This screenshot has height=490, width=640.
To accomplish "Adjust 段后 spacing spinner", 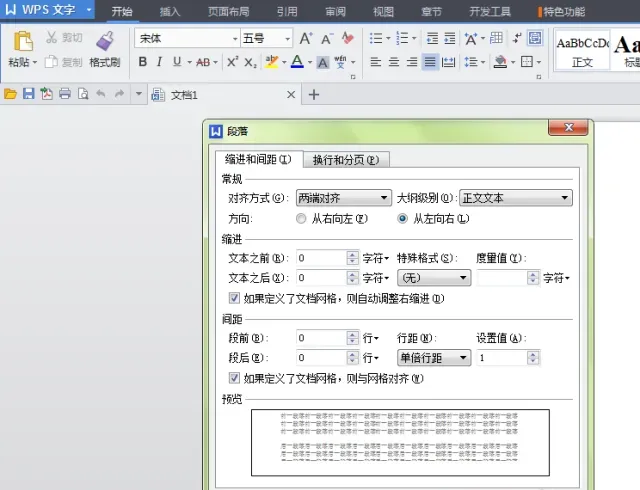I will pos(353,358).
